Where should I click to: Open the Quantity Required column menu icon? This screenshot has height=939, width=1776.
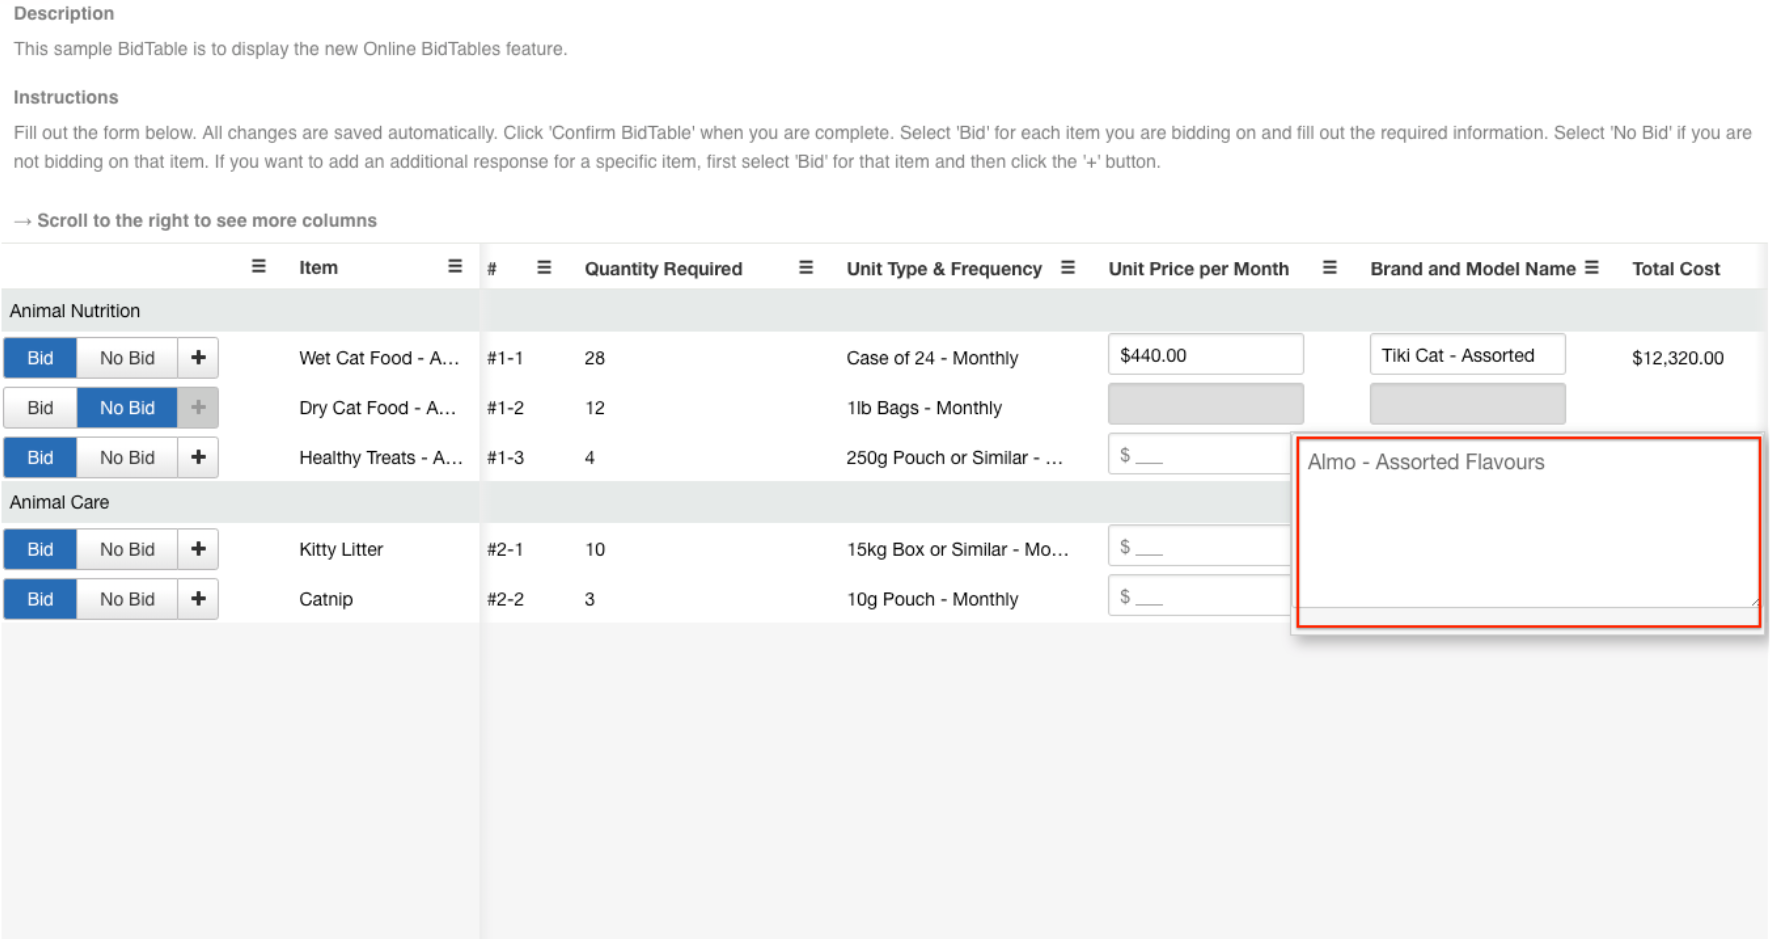click(806, 268)
